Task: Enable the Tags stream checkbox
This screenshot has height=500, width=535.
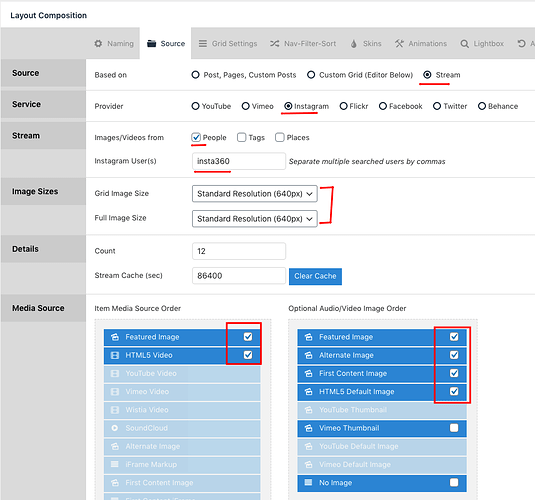Action: [x=242, y=138]
